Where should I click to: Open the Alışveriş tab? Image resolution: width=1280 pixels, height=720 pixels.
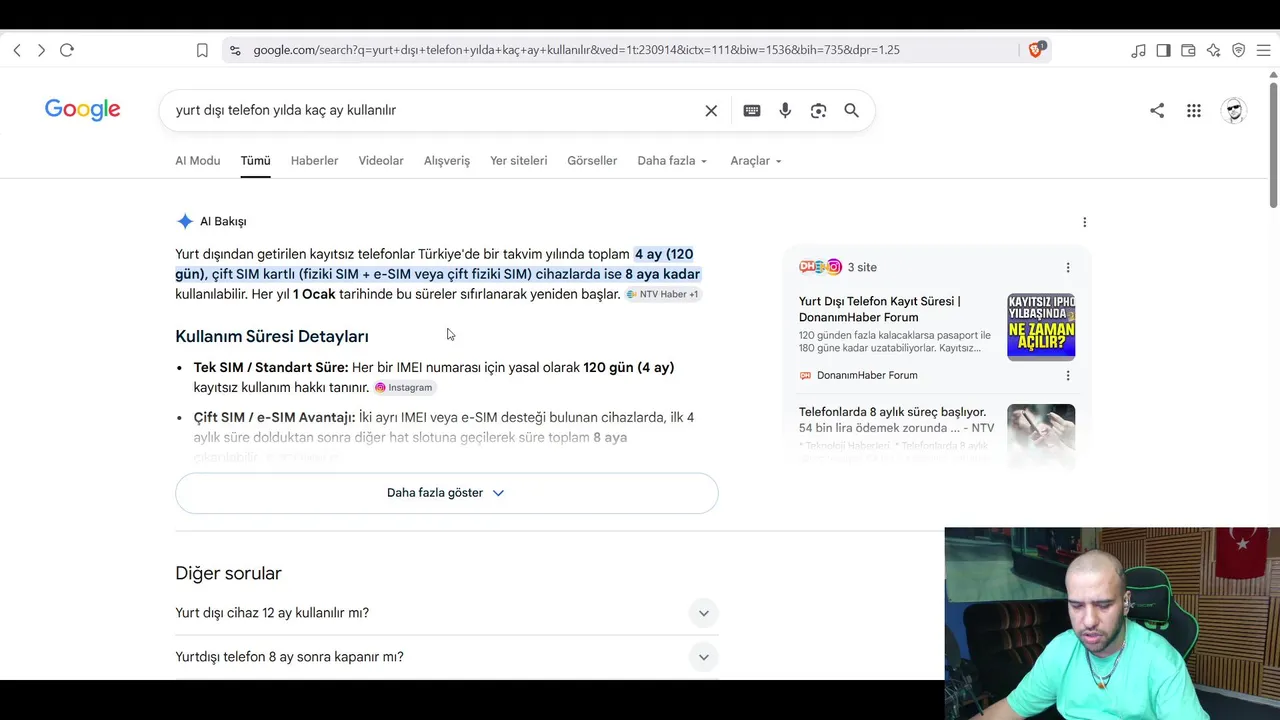coord(447,161)
